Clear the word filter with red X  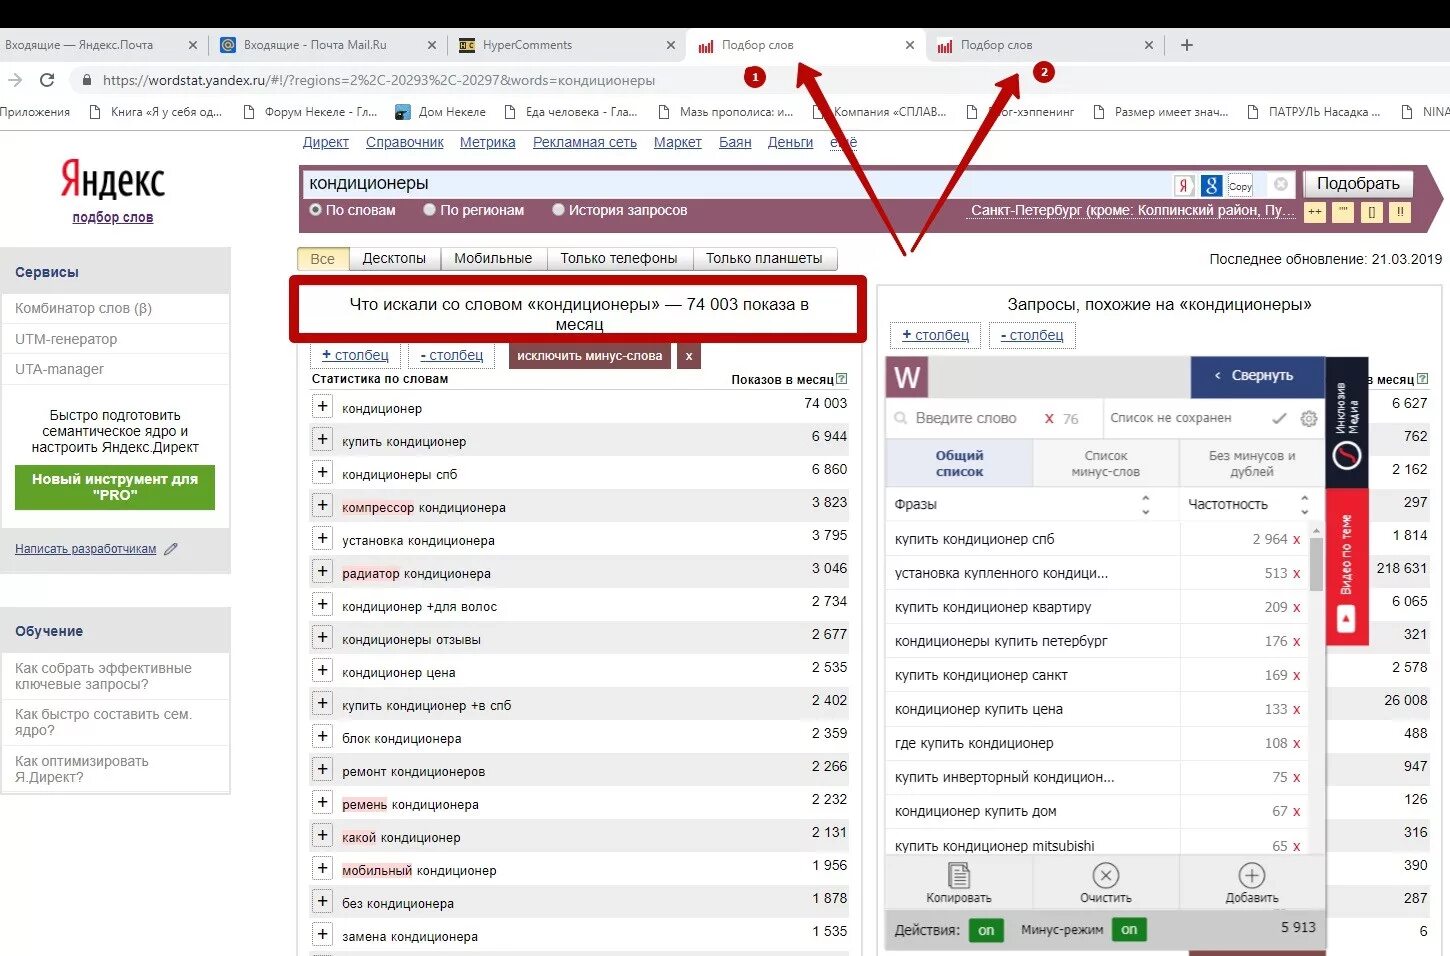[1049, 419]
